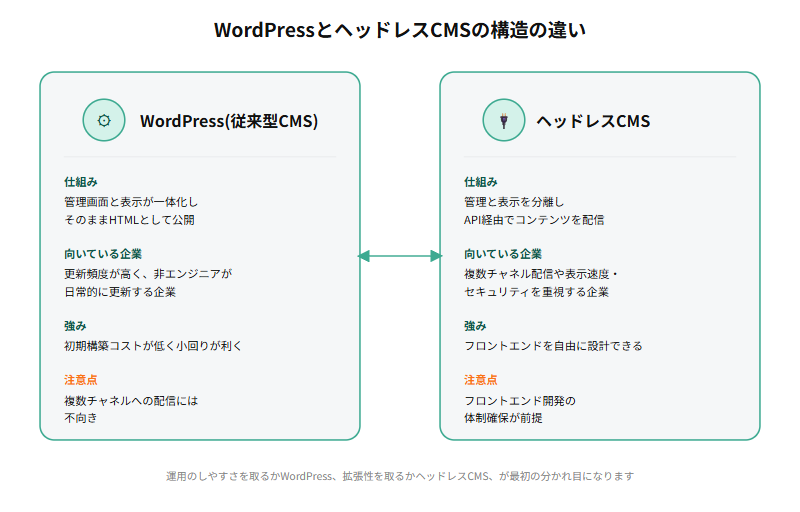This screenshot has height=512, width=800.
Task: Select text API経由でコンテンツを配信
Action: tap(534, 220)
